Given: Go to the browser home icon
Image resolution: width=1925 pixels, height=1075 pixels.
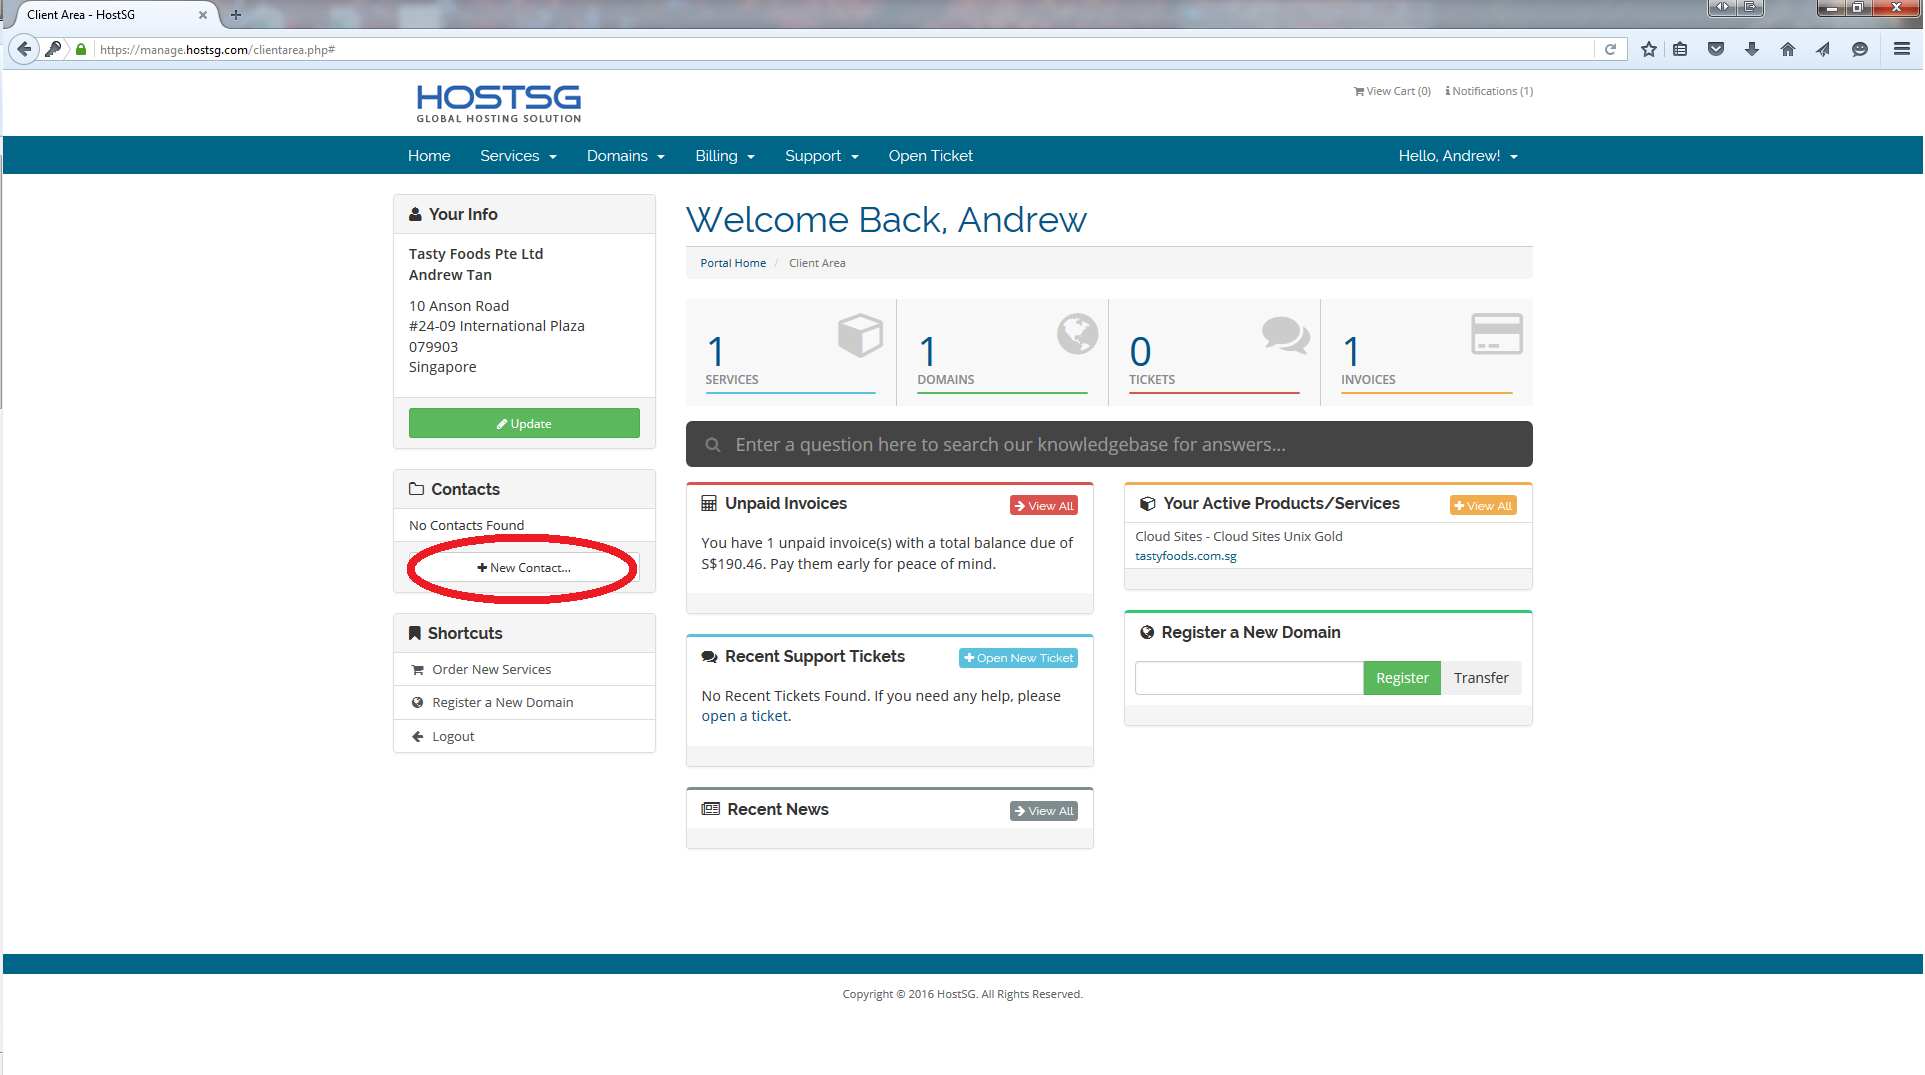Looking at the screenshot, I should click(x=1788, y=49).
